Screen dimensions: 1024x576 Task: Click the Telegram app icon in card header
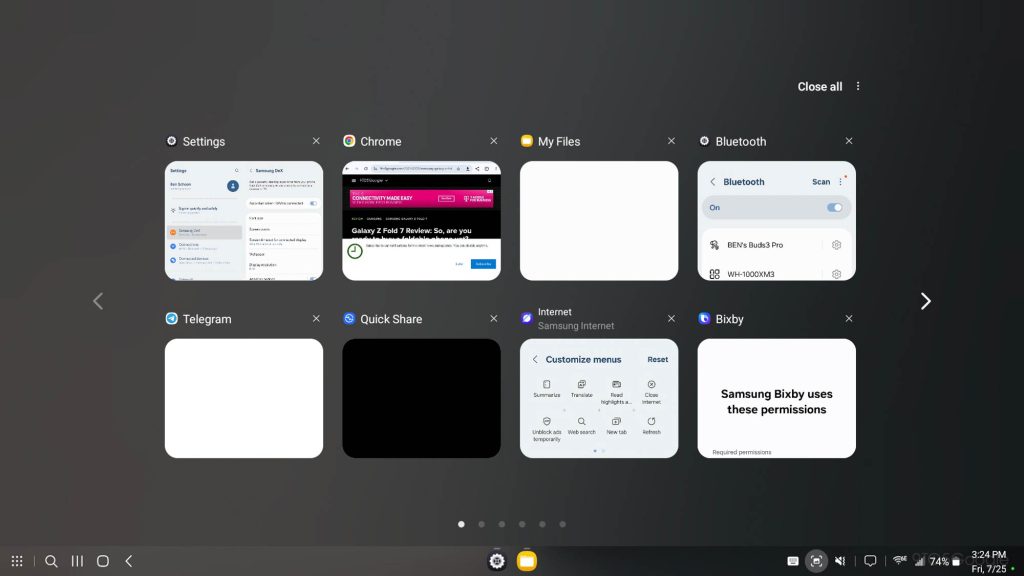coord(172,319)
